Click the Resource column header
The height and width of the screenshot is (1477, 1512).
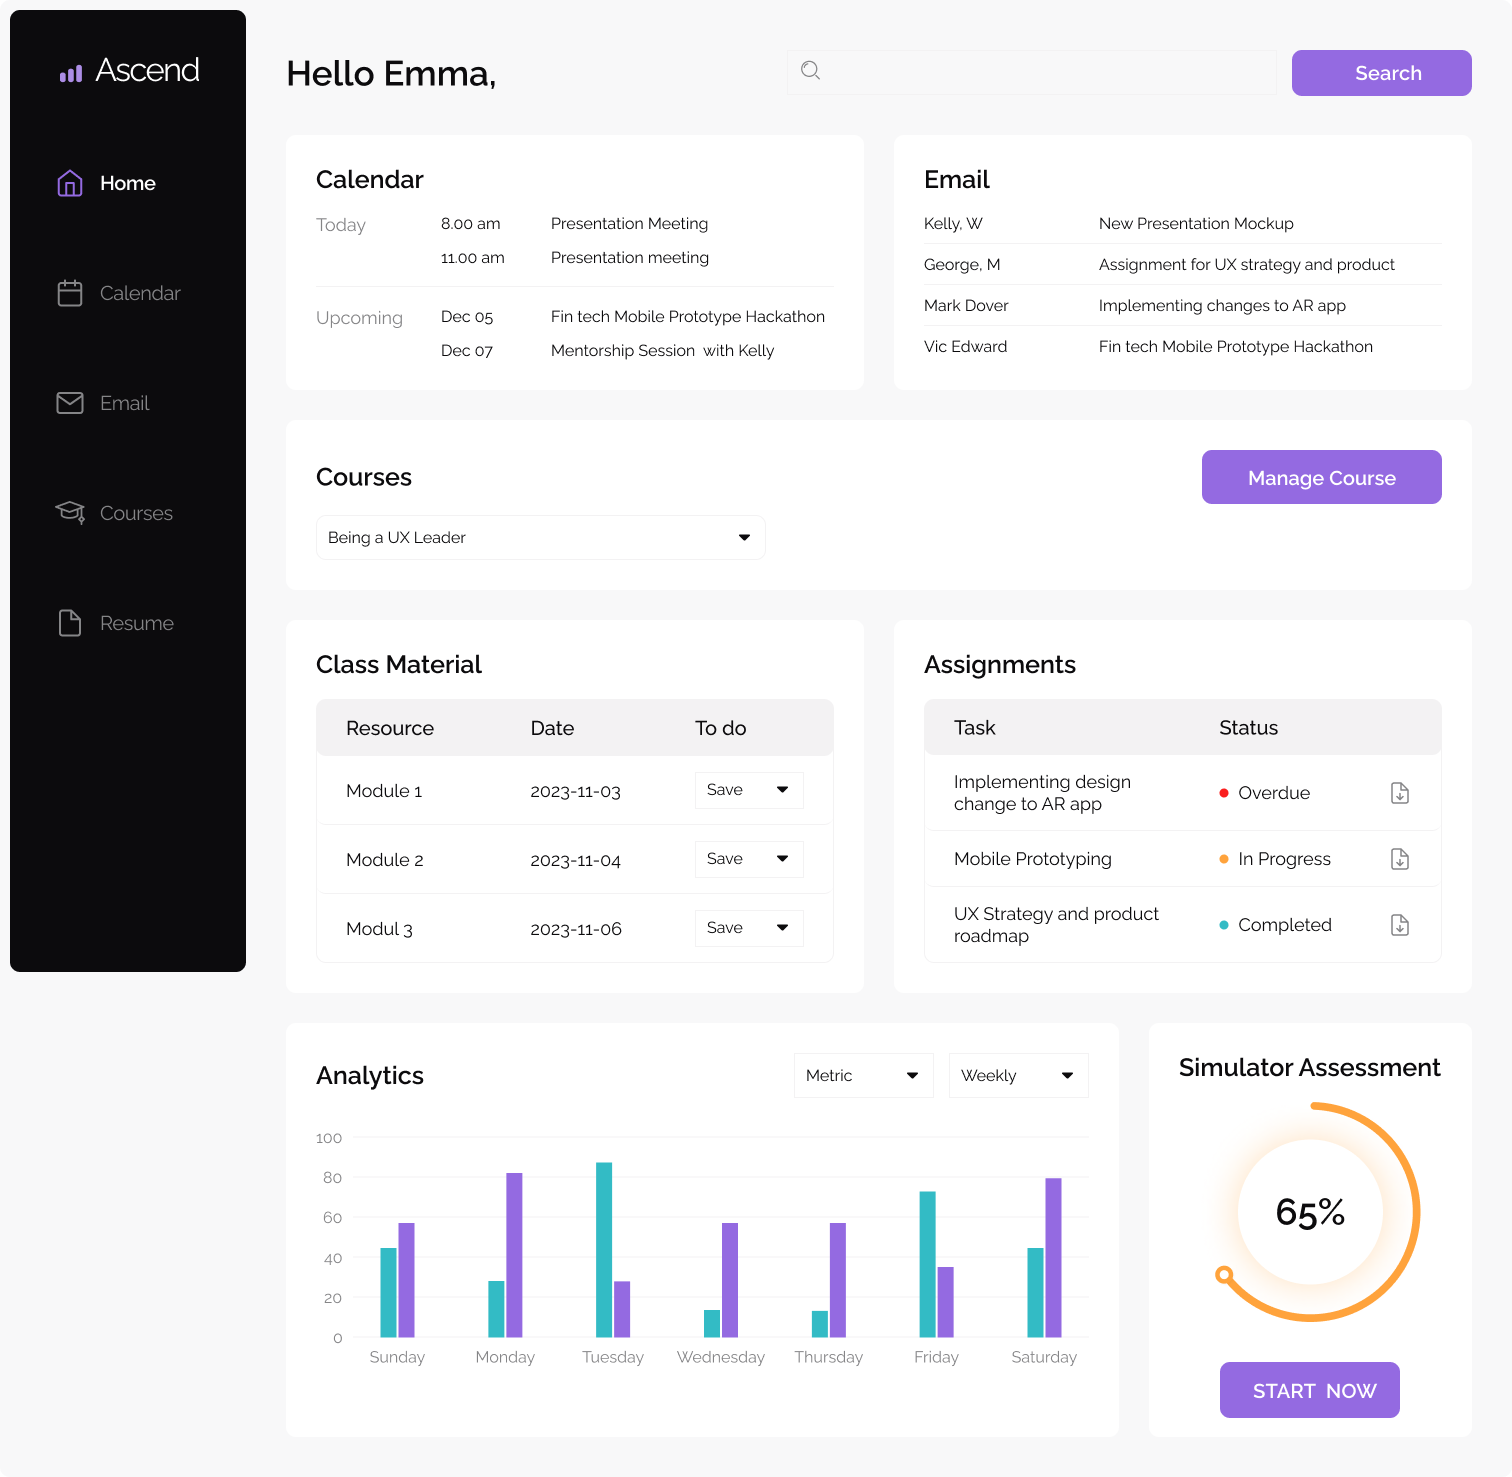pos(390,728)
